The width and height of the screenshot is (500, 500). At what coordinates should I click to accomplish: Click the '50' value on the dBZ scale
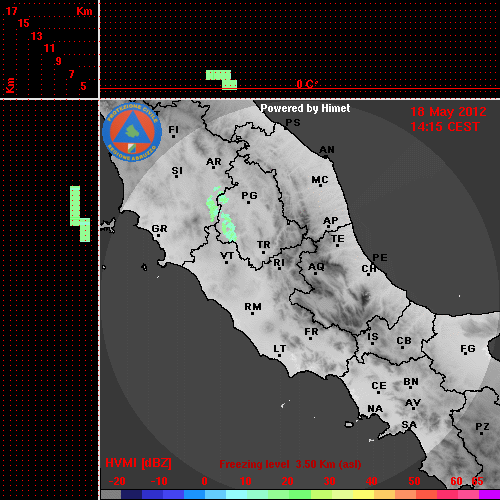(414, 481)
